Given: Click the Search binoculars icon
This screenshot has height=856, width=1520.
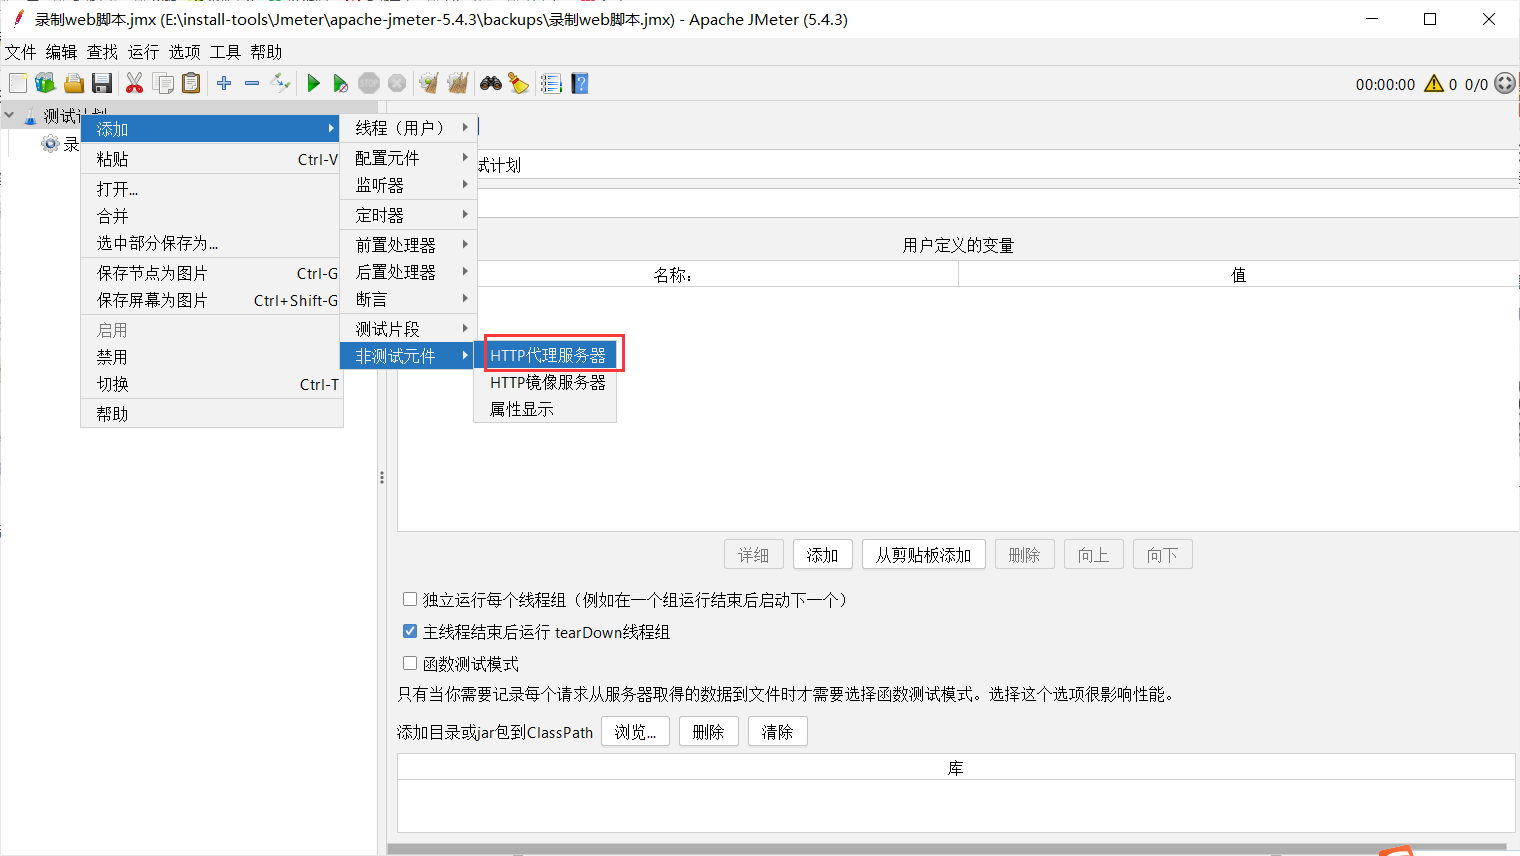Looking at the screenshot, I should pos(491,84).
